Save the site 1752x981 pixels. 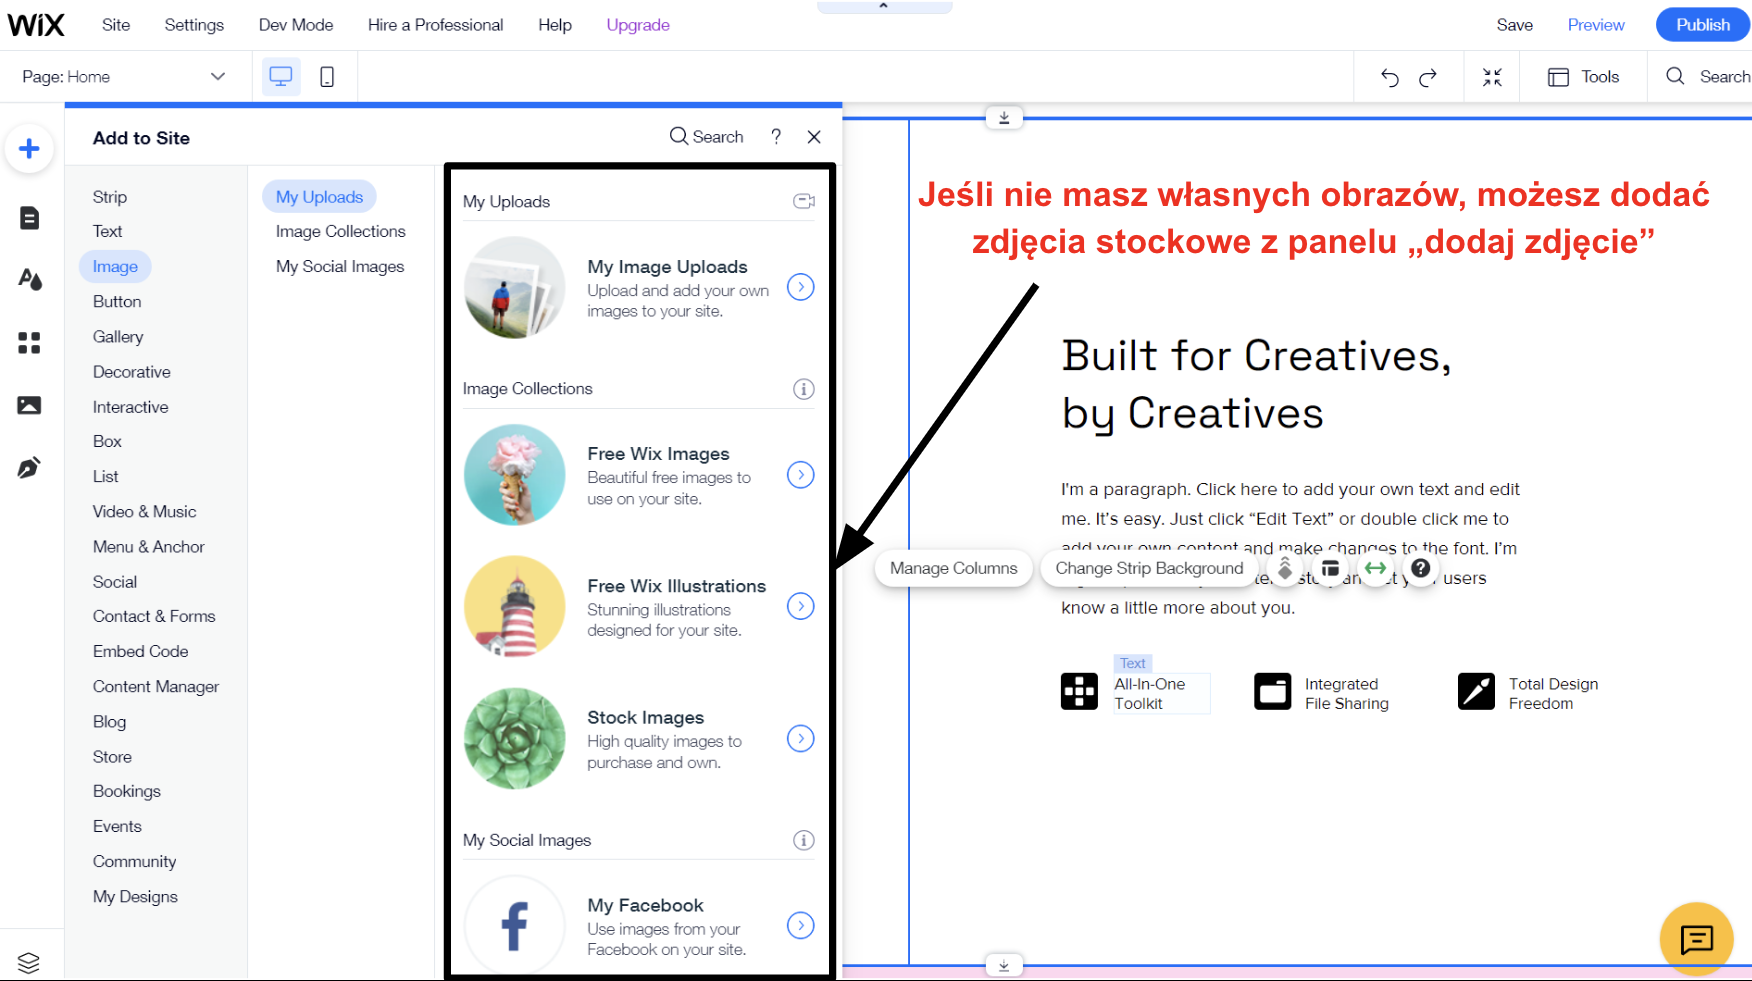click(x=1514, y=25)
